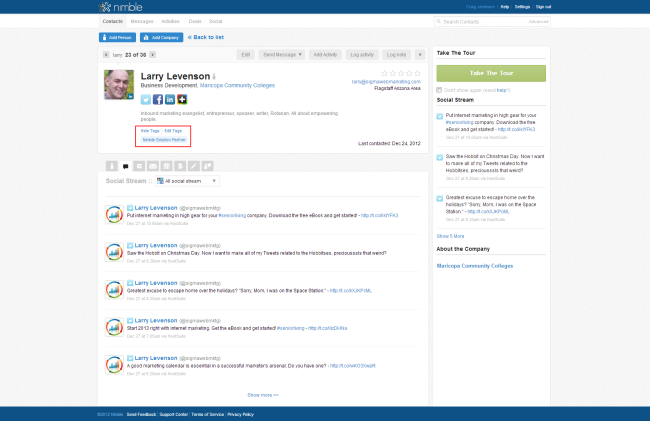
Task: Switch to the Deals tab
Action: (x=195, y=21)
